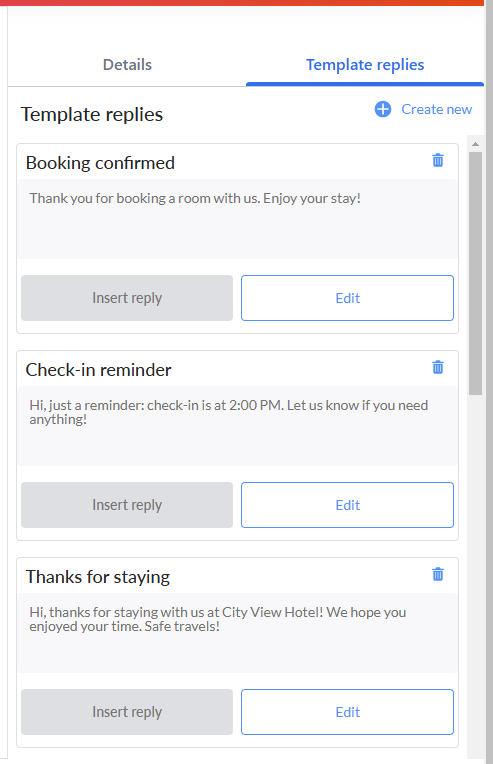Image resolution: width=493 pixels, height=764 pixels.
Task: Click the plus icon beside Create new
Action: (x=383, y=109)
